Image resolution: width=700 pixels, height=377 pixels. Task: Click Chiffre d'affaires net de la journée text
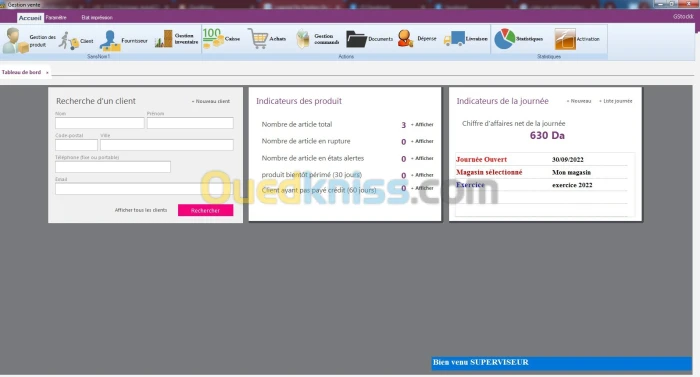click(x=513, y=123)
